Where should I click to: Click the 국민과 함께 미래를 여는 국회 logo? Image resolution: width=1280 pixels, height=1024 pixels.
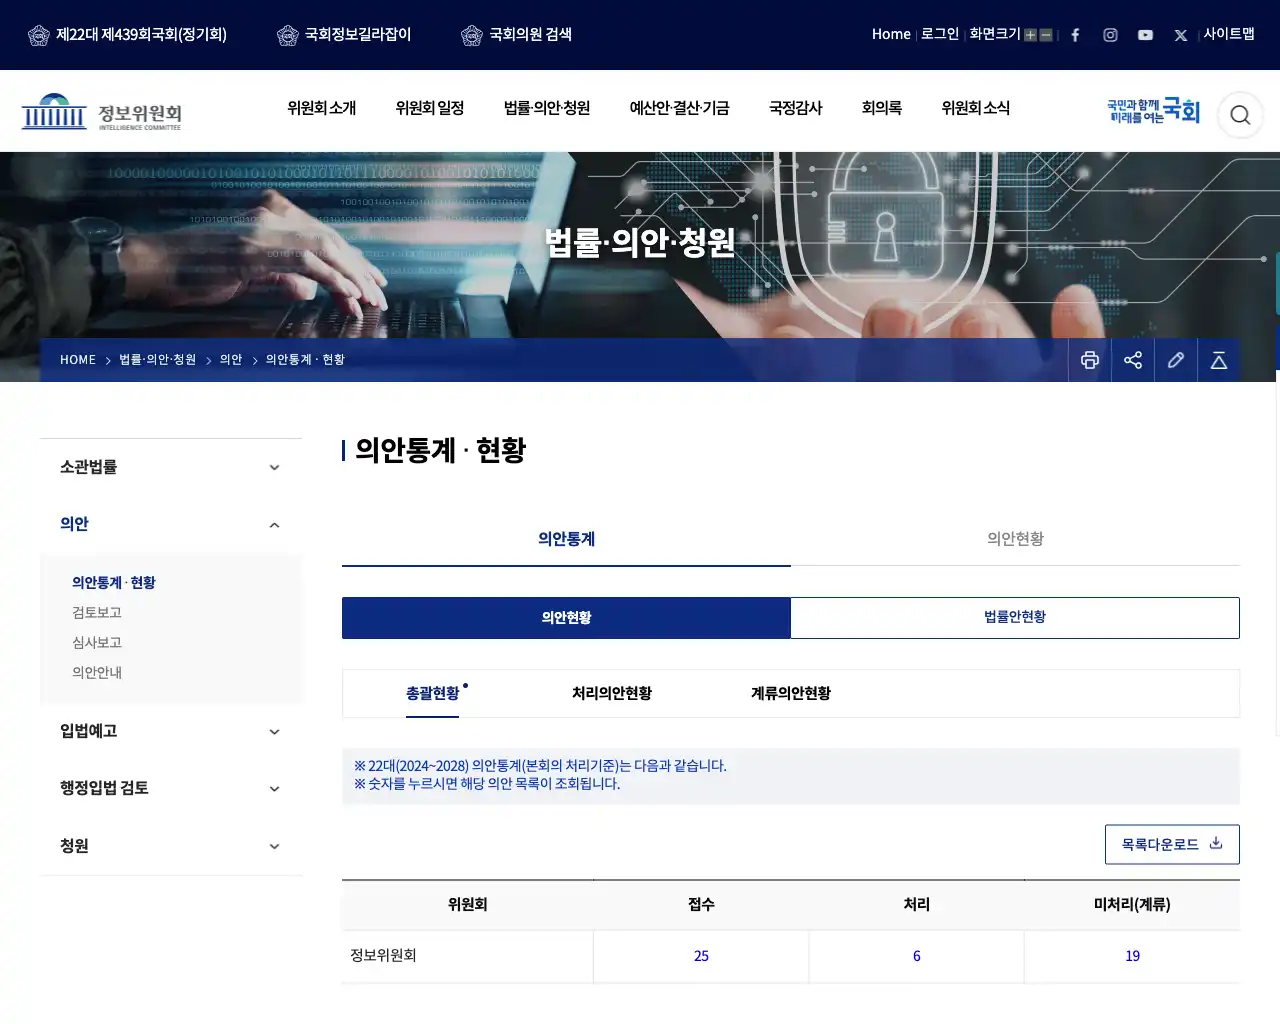click(1153, 110)
